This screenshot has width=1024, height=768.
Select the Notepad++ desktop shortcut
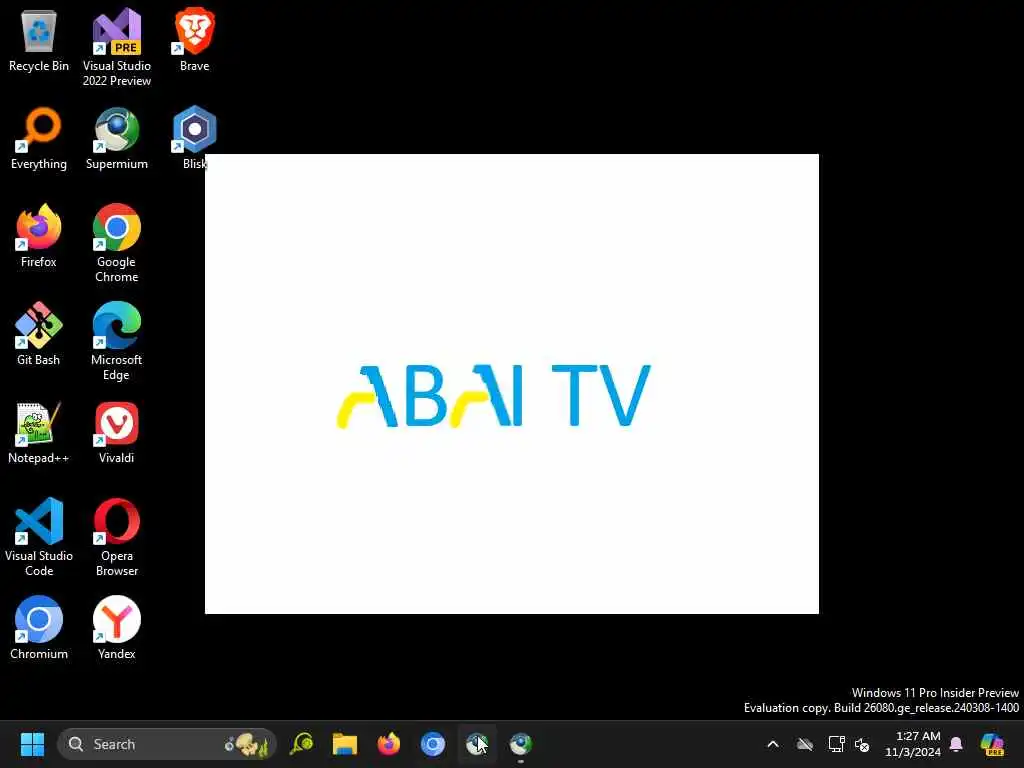39,432
